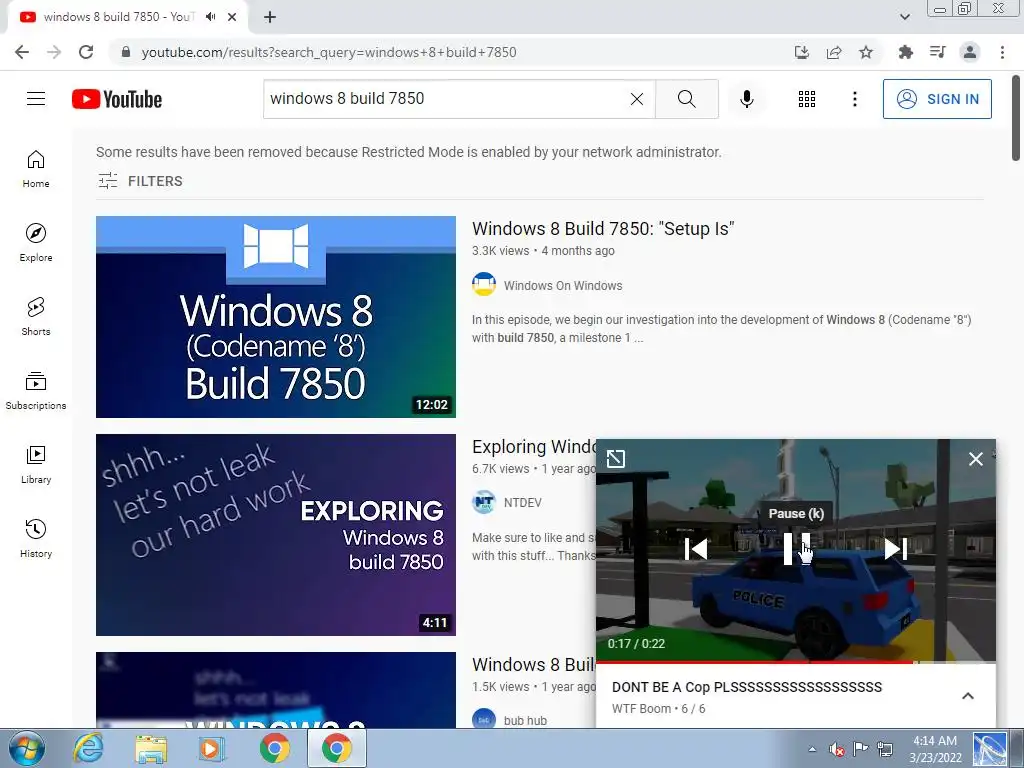Click the Windows On Windows channel avatar
This screenshot has height=768, width=1024.
[x=484, y=284]
